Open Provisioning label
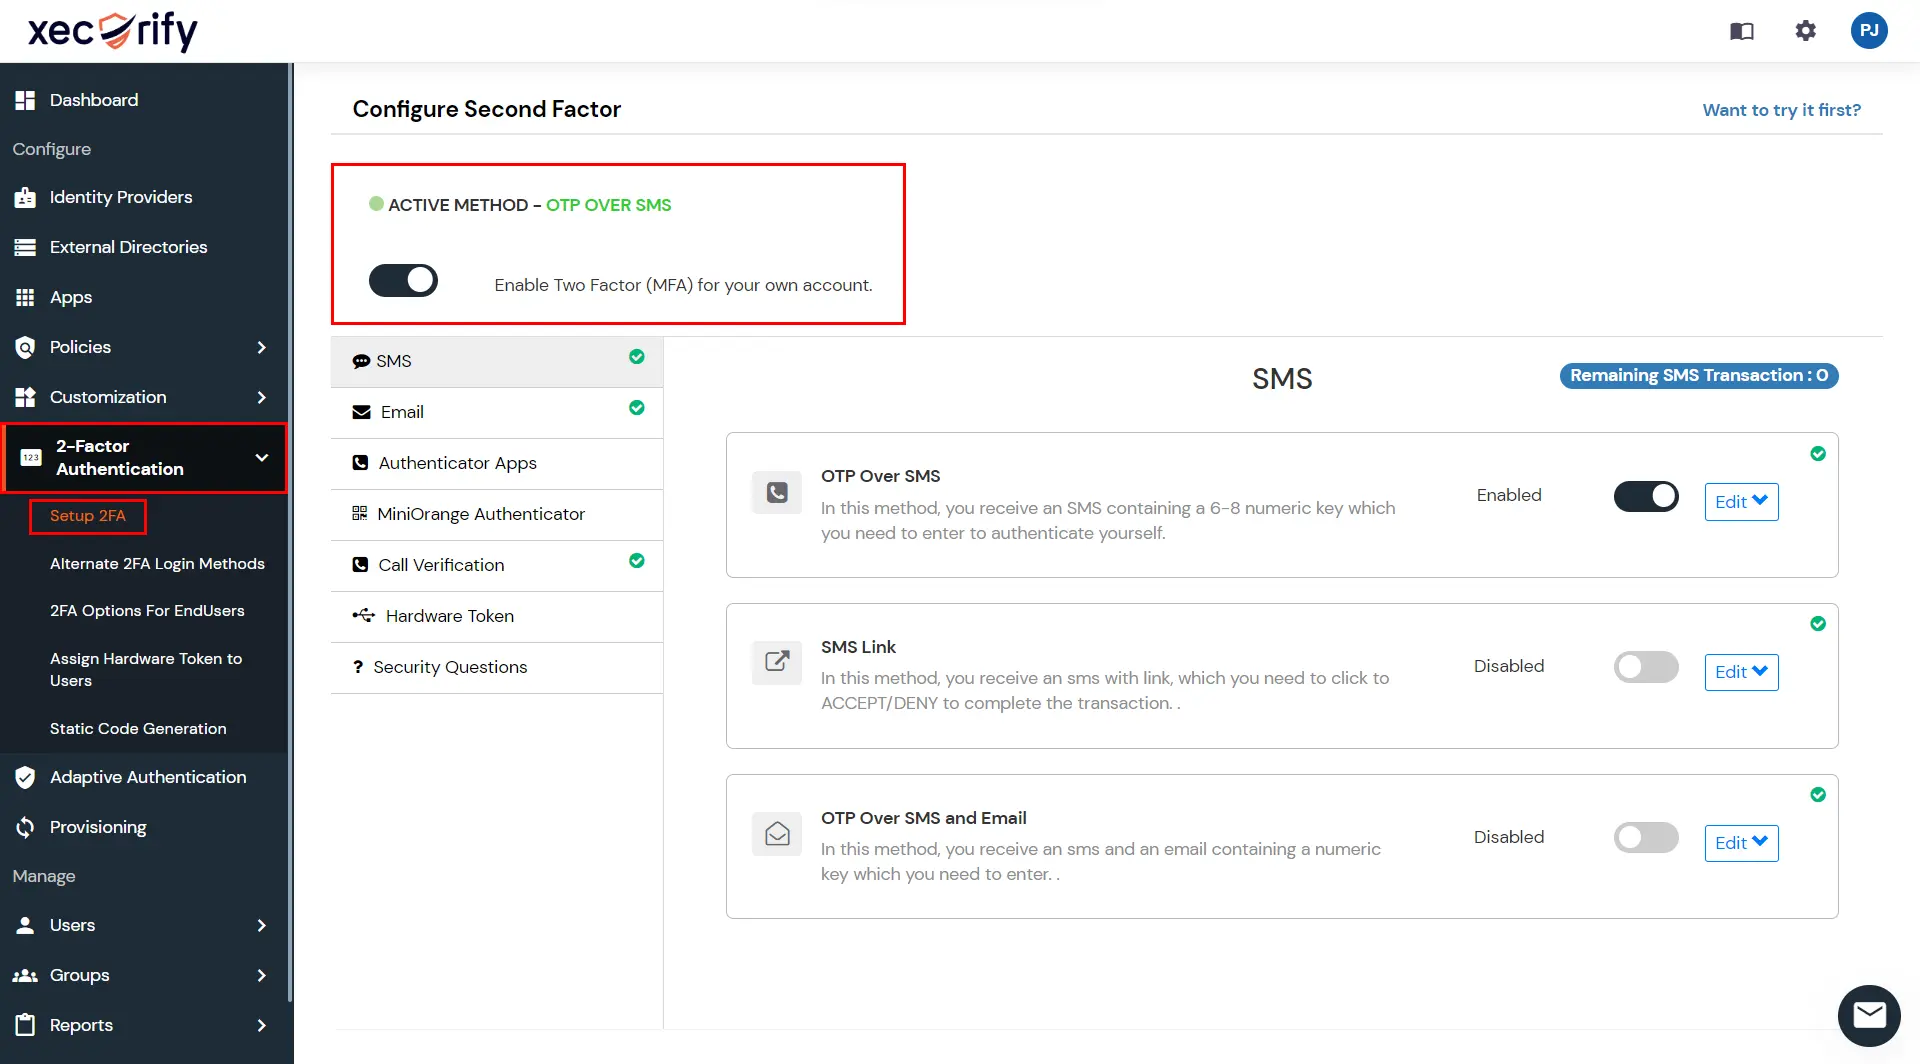Viewport: 1920px width, 1064px height. 98,827
